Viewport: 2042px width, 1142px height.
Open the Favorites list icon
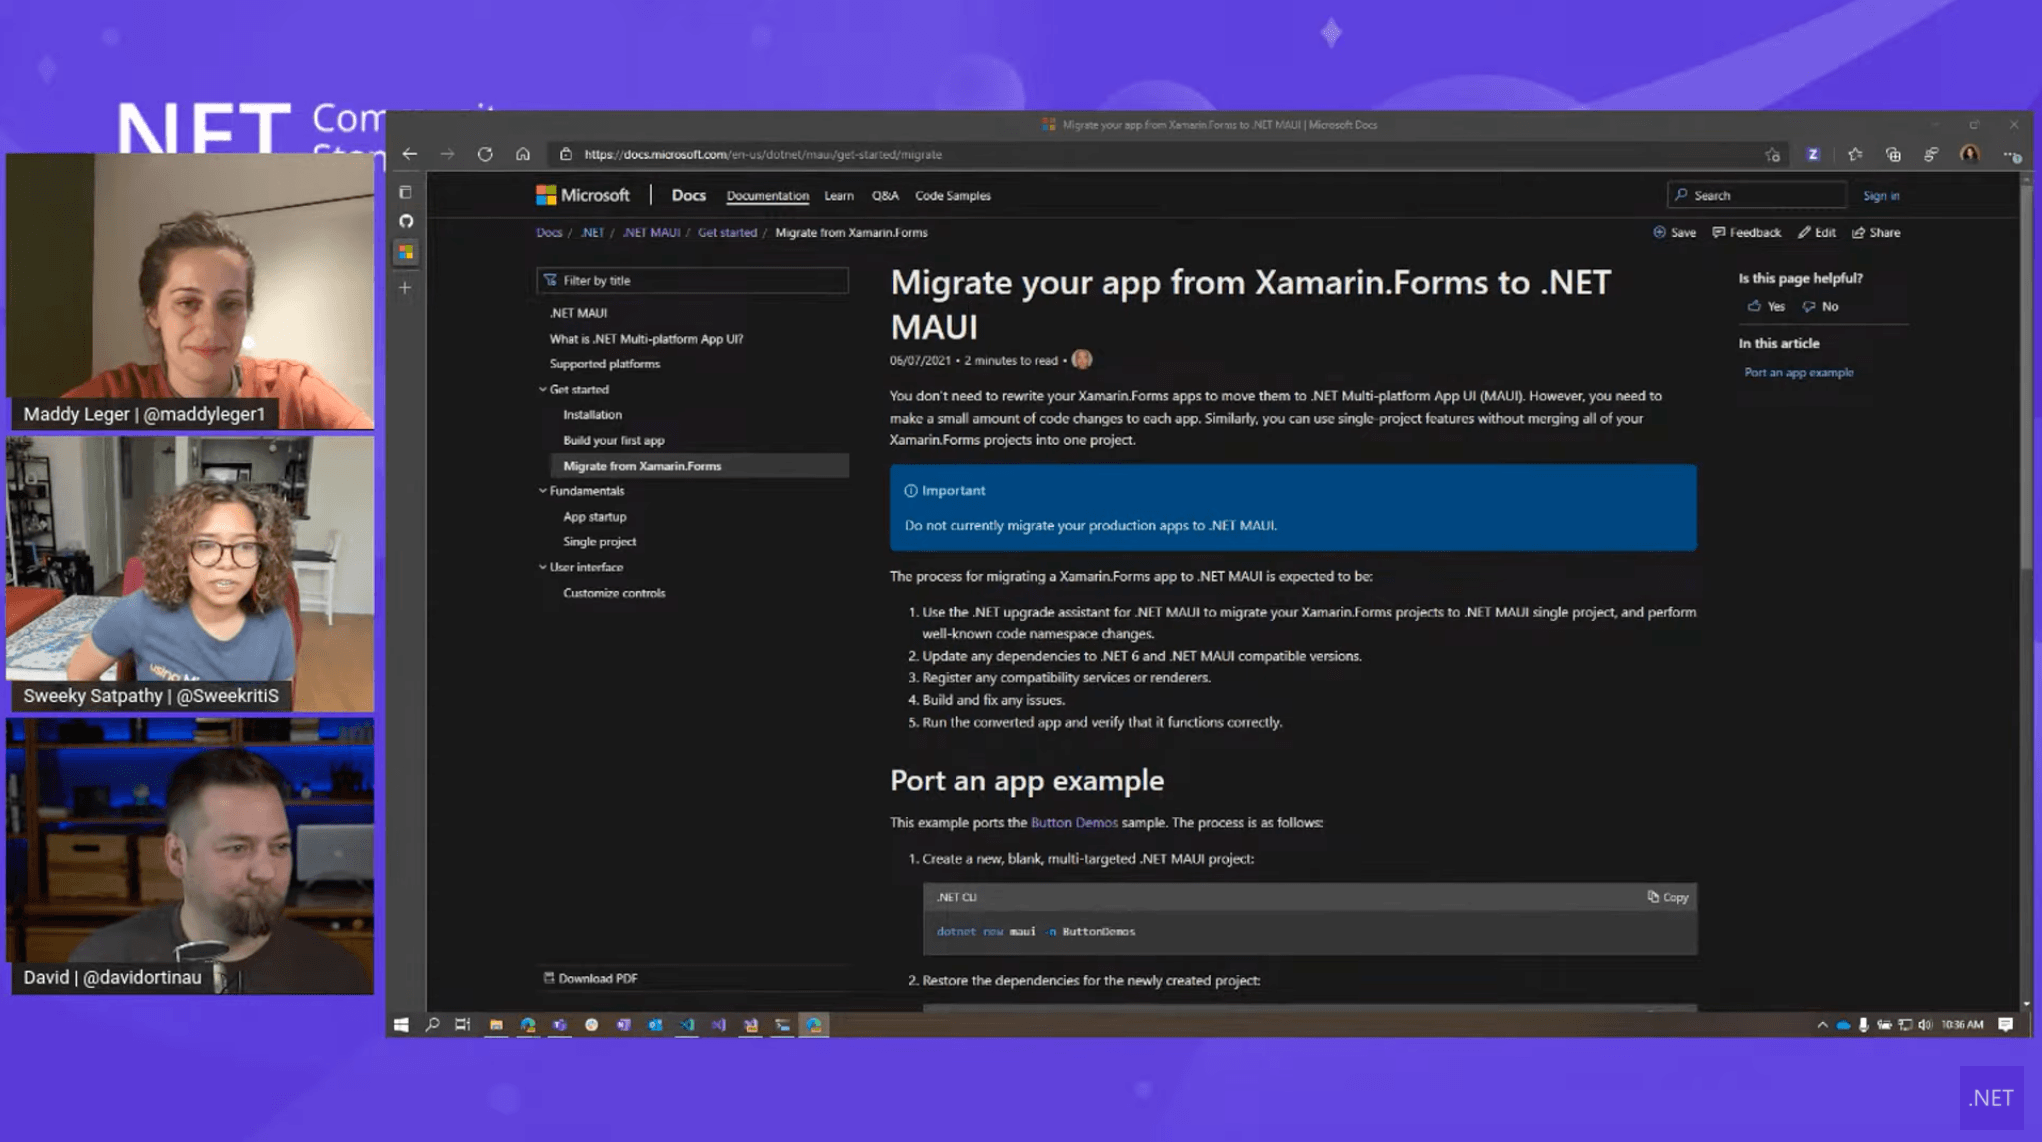click(x=1855, y=154)
